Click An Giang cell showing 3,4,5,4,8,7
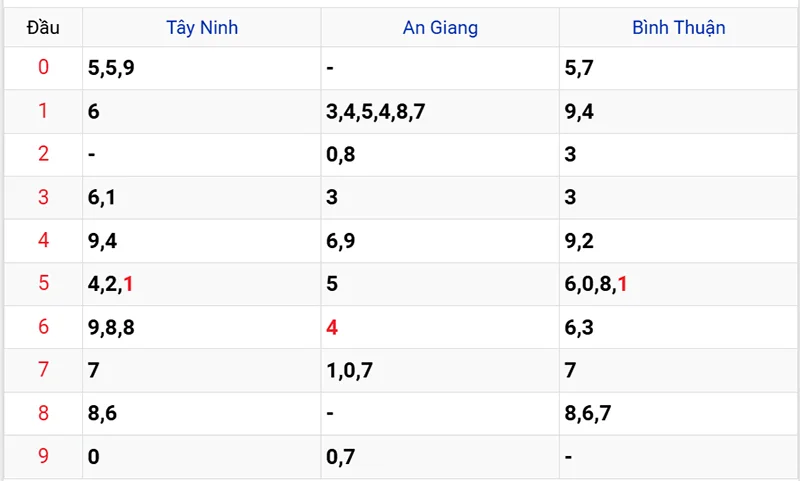Screen dimensions: 800x481 click(440, 112)
